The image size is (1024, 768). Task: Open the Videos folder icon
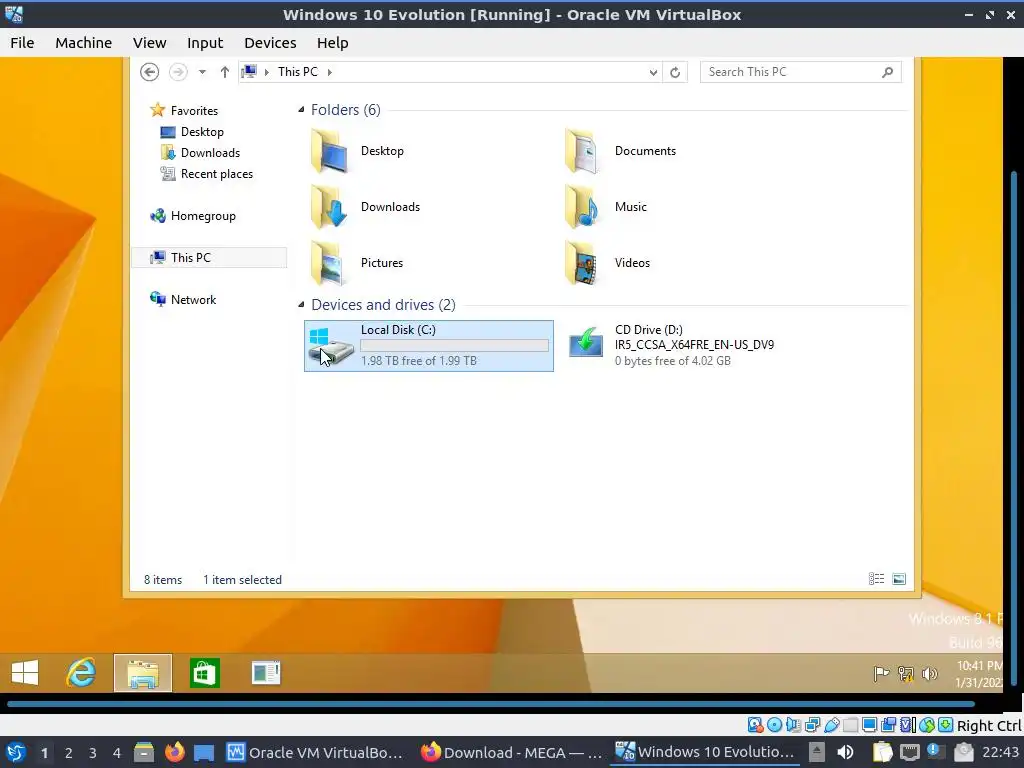point(583,263)
